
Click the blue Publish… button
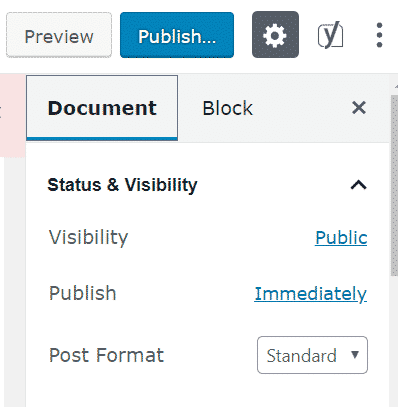(x=177, y=35)
